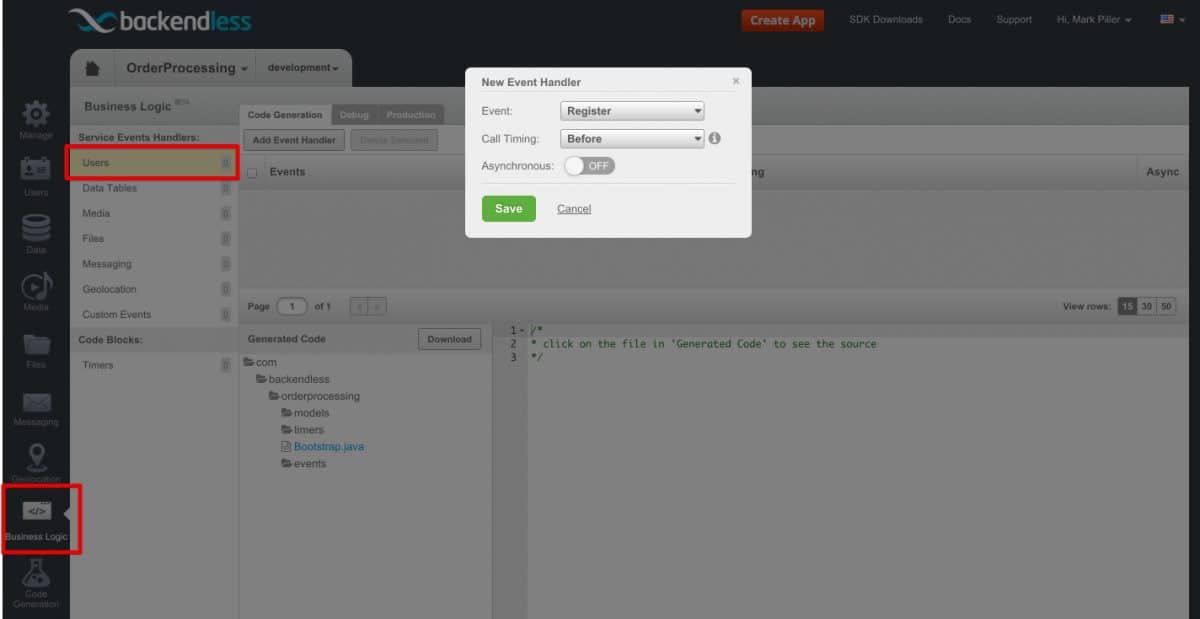This screenshot has width=1200, height=619.
Task: Open the Support link
Action: (1014, 19)
